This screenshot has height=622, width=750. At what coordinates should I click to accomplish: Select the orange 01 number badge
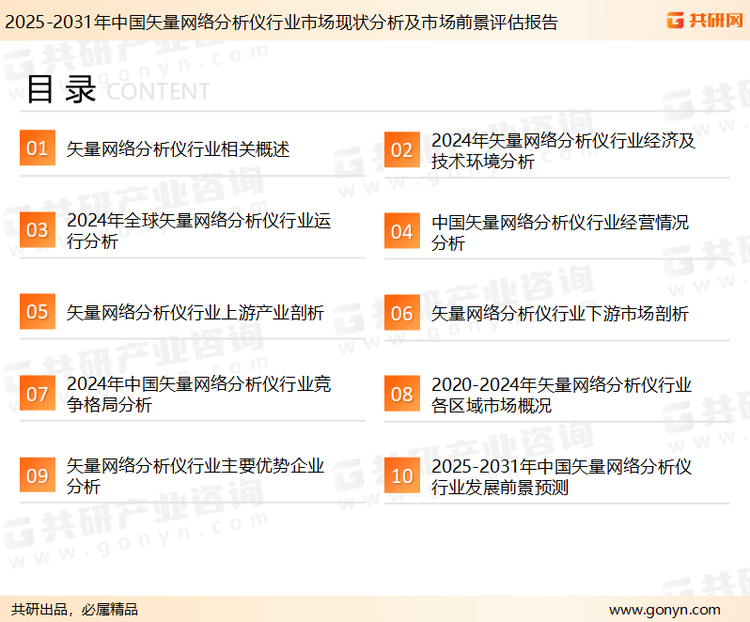pyautogui.click(x=37, y=148)
